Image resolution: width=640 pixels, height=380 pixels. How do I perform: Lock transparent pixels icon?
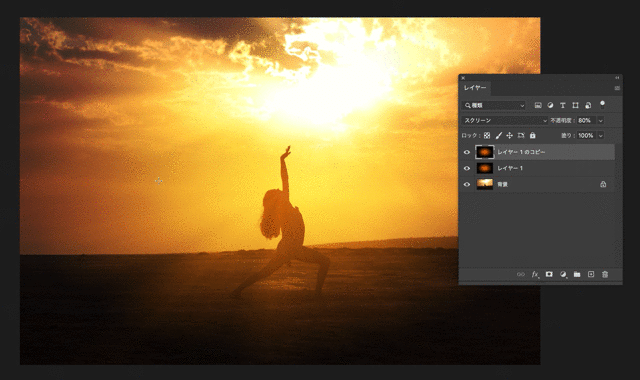point(487,136)
